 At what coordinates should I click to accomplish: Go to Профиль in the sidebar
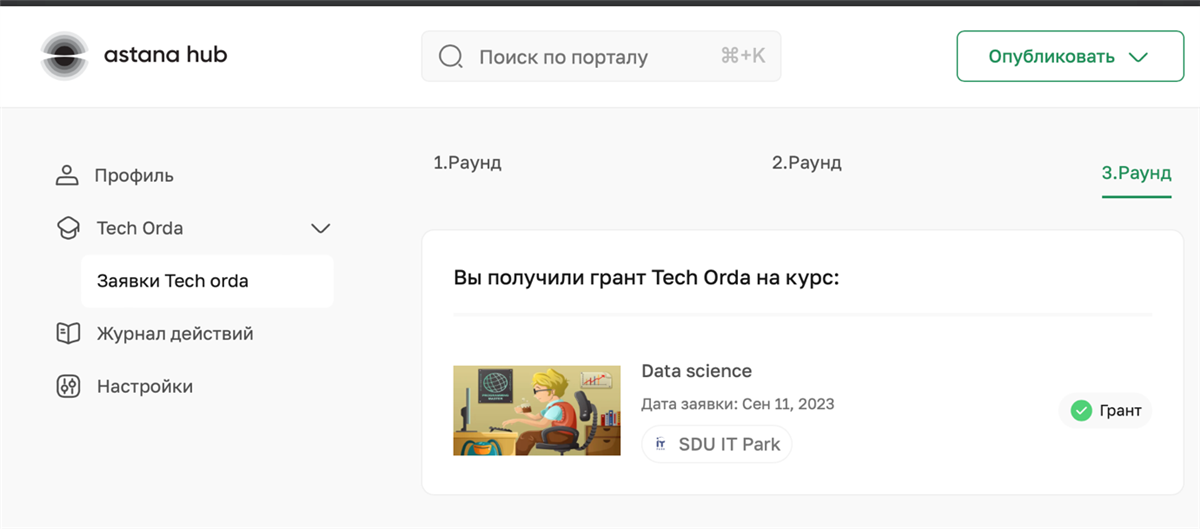click(134, 176)
